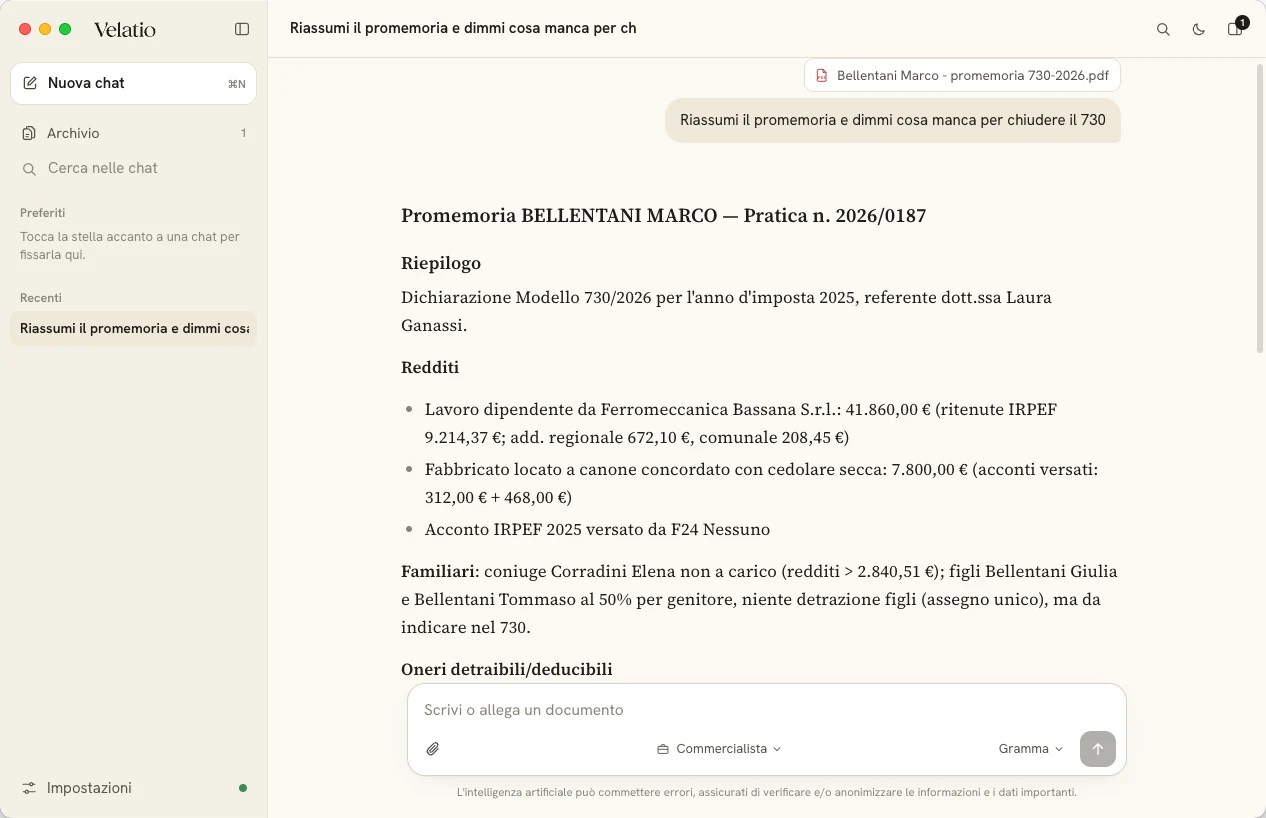Click the magnifier icon in Cerca nelle chat
The image size is (1266, 818).
(x=29, y=169)
